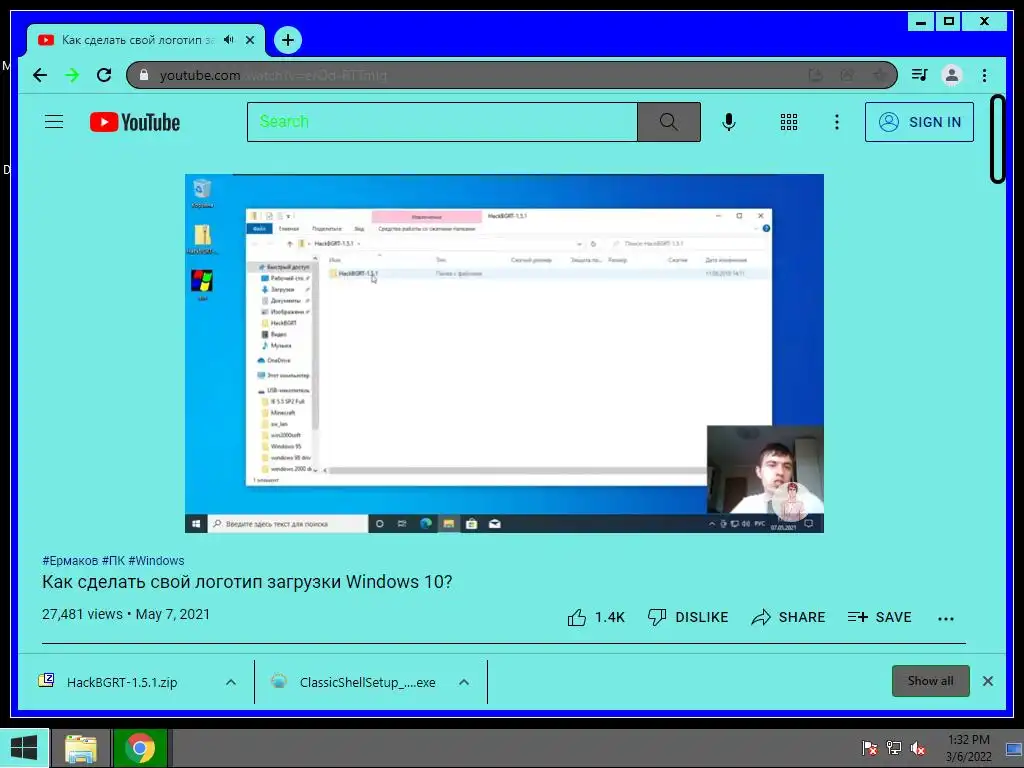Screen dimensions: 1024x768
Task: Open the Chrome three-dot menu
Action: pyautogui.click(x=984, y=75)
